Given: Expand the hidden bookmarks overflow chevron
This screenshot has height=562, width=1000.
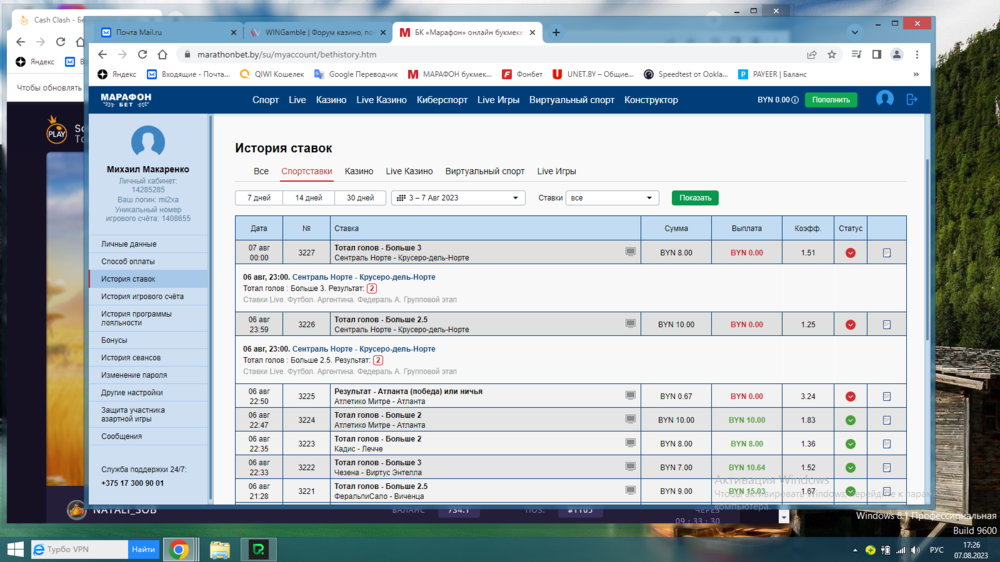Looking at the screenshot, I should [916, 74].
